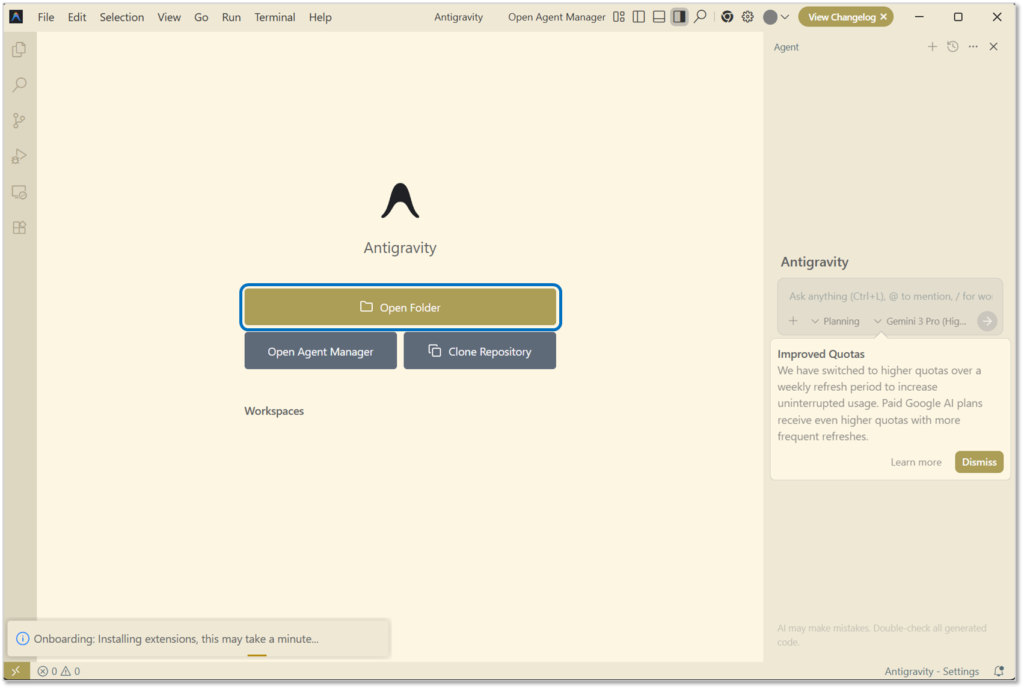Image resolution: width=1024 pixels, height=689 pixels.
Task: View past agent conversations history icon
Action: [953, 47]
